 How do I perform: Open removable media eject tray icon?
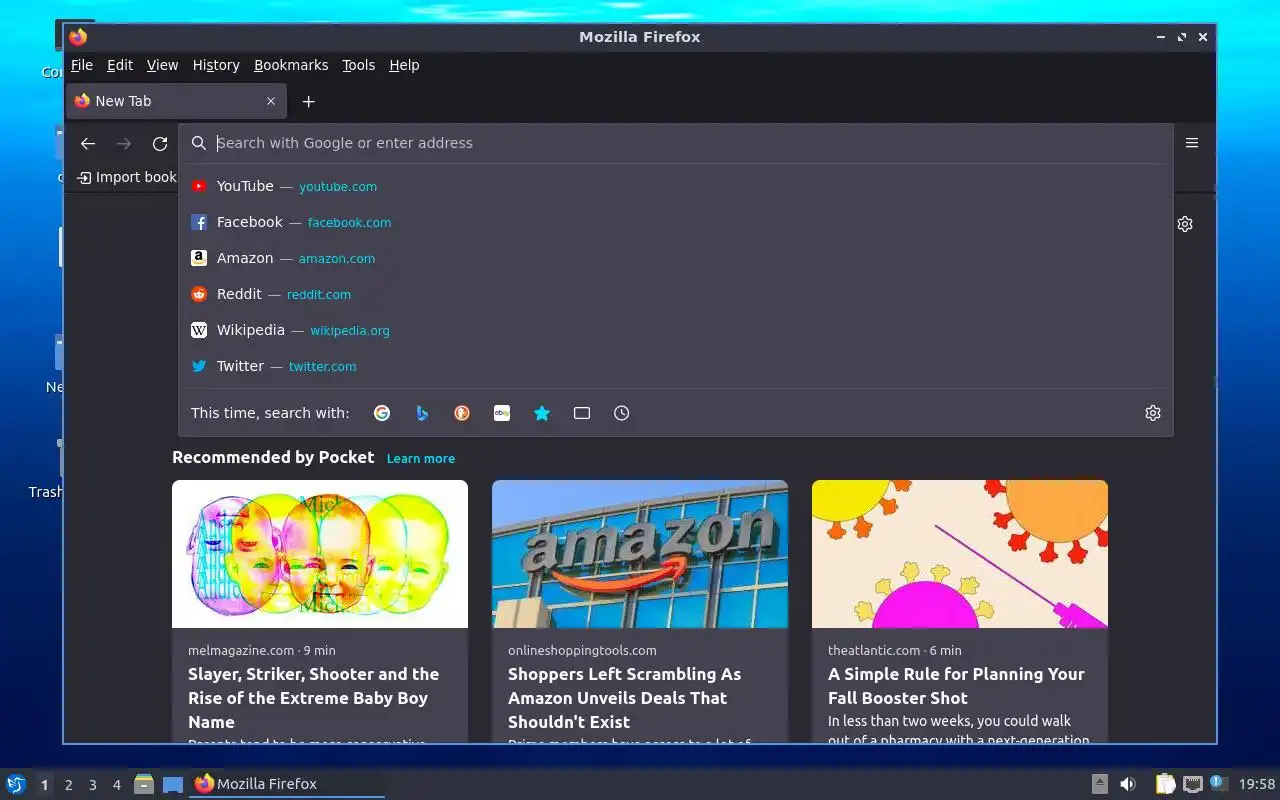tap(1099, 784)
